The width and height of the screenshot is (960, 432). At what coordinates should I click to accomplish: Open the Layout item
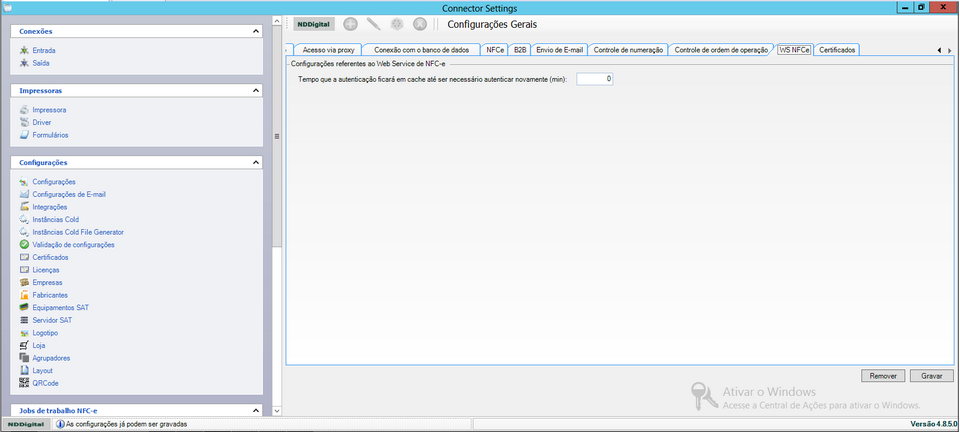click(42, 371)
